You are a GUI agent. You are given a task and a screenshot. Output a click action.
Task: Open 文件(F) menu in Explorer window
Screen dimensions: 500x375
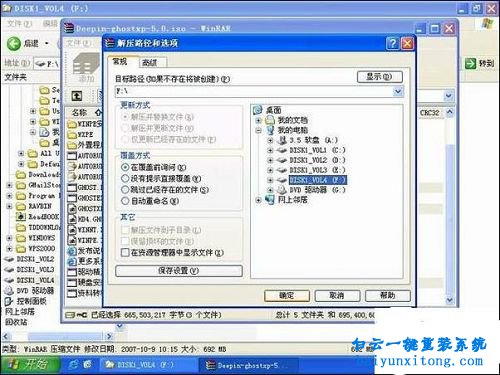pos(20,23)
